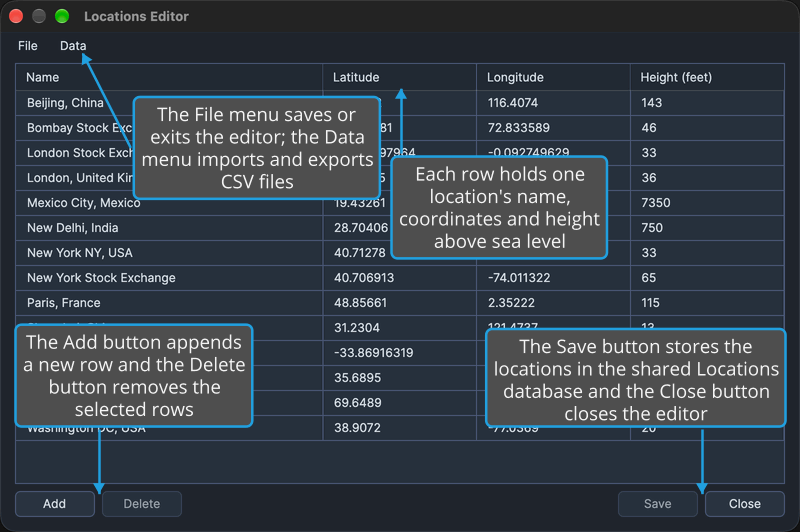Open the File menu
Image resolution: width=800 pixels, height=532 pixels.
click(x=28, y=46)
